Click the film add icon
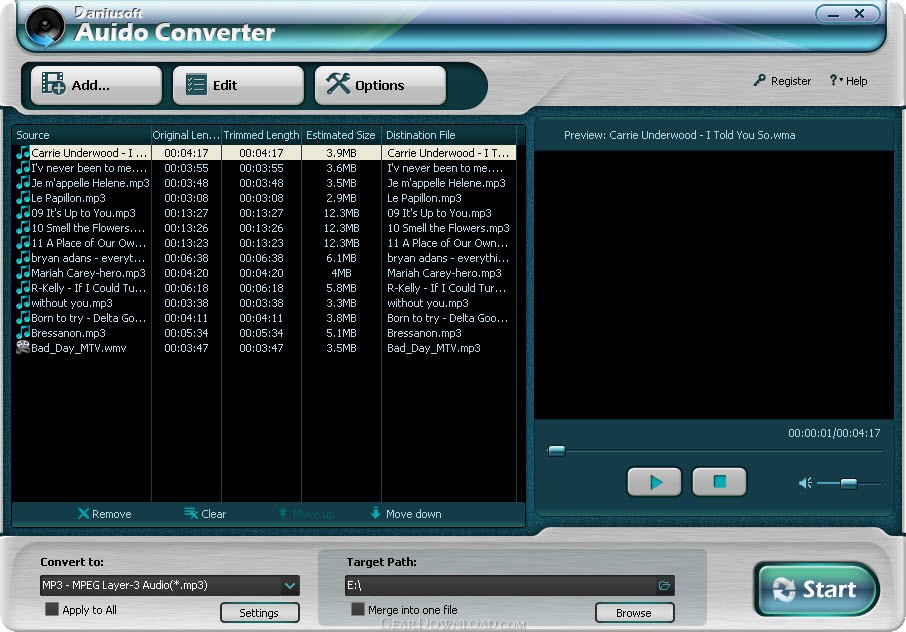 (53, 84)
